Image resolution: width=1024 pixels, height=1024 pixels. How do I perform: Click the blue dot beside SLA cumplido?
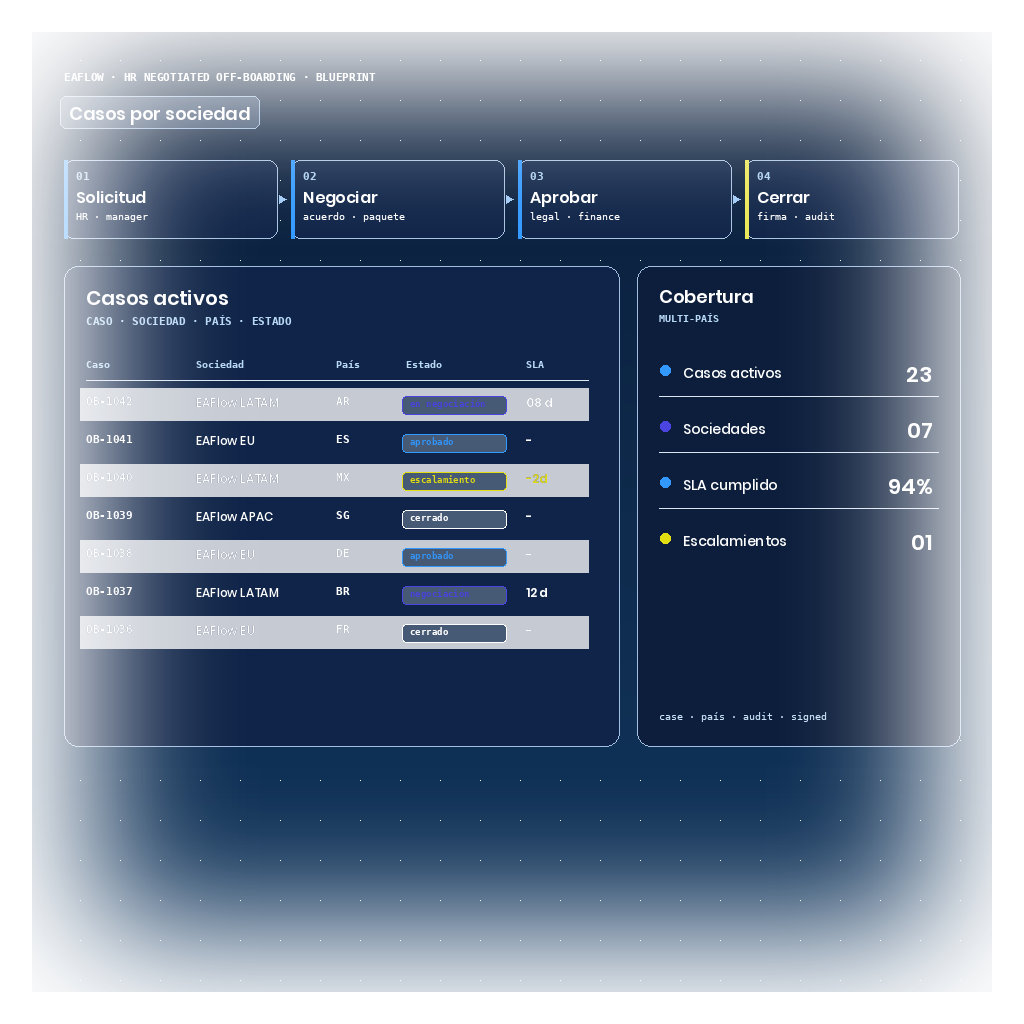pyautogui.click(x=665, y=483)
